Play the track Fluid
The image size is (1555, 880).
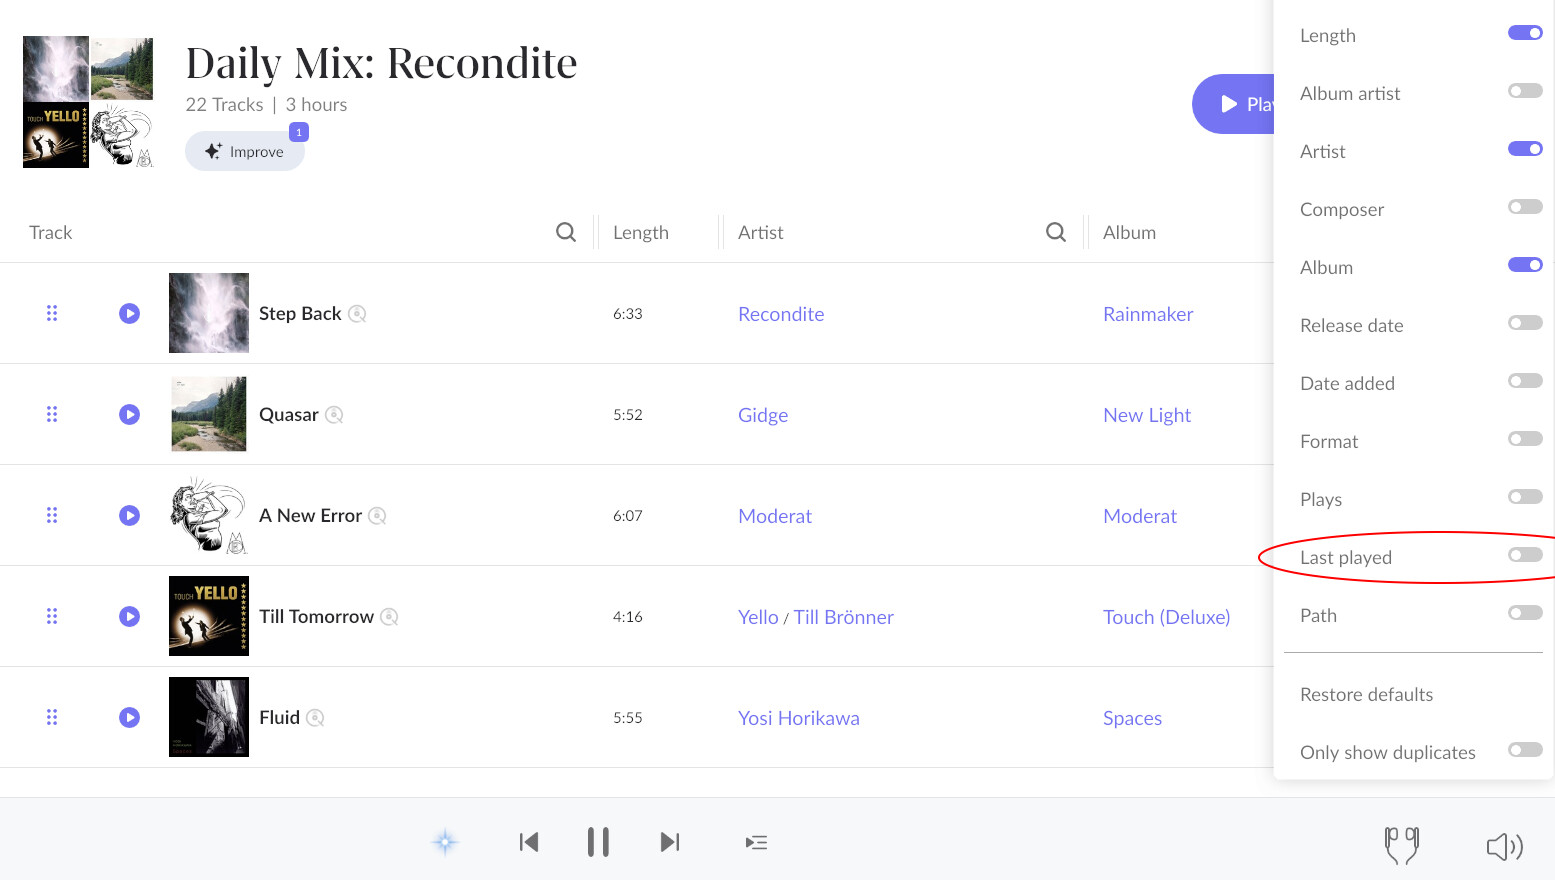coord(130,717)
